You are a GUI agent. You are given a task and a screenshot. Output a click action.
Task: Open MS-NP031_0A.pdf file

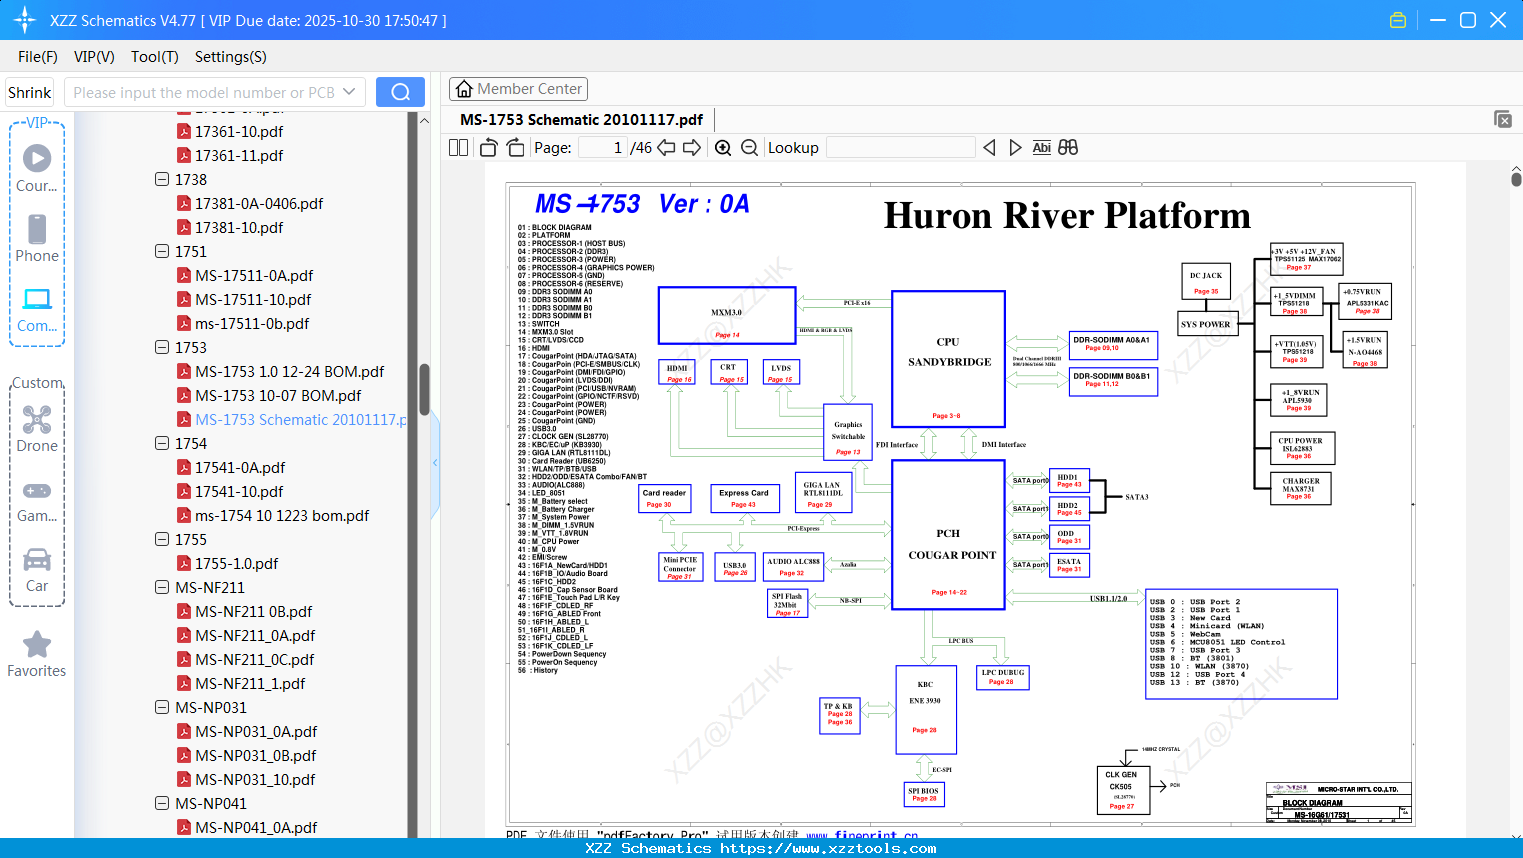click(256, 732)
